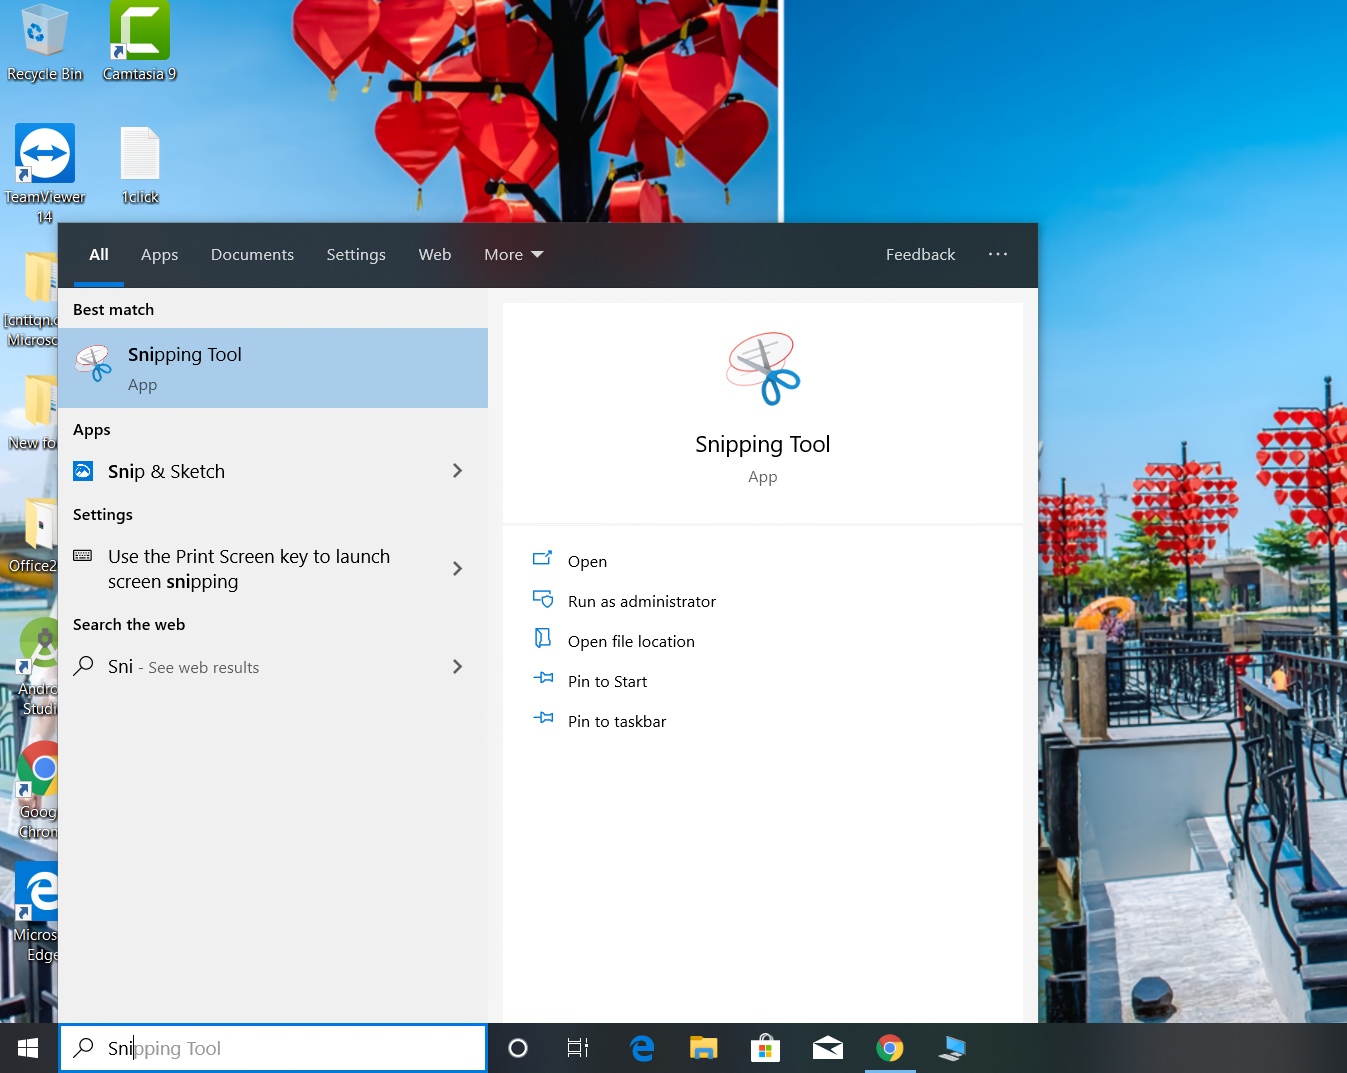Click the Cortana circle on the taskbar
1347x1073 pixels.
tap(518, 1048)
